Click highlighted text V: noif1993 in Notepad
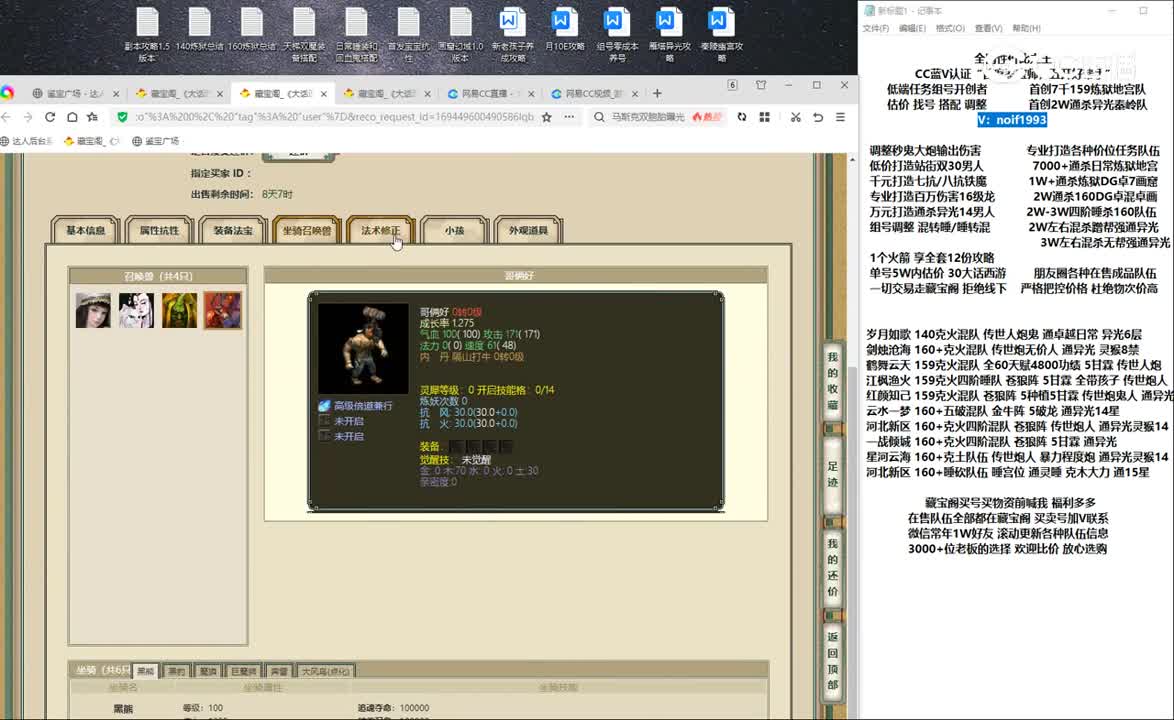 tap(1012, 120)
